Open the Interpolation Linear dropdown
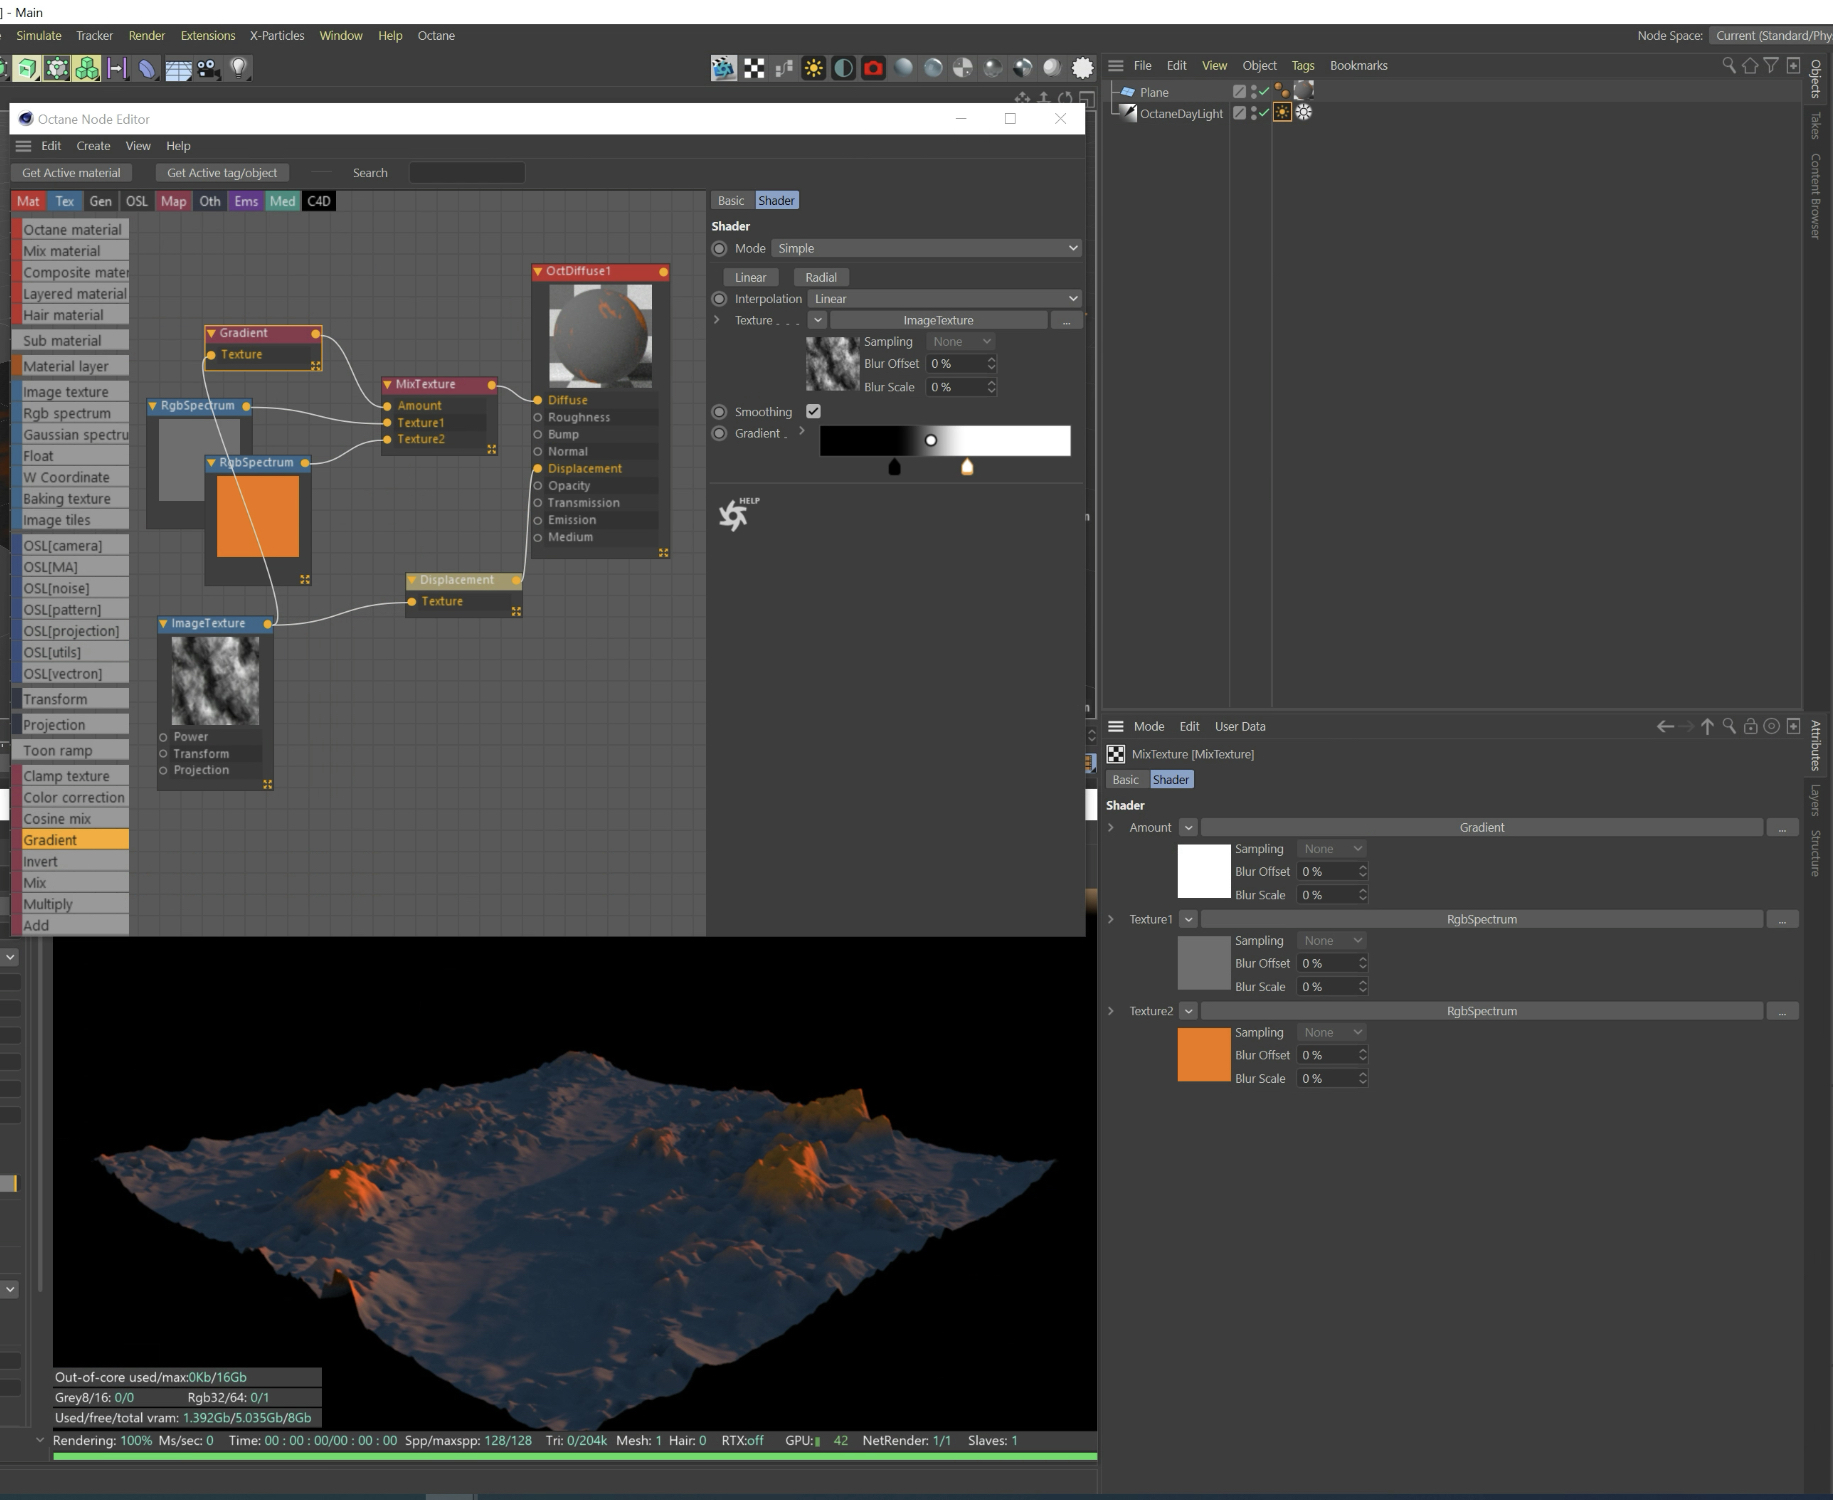The height and width of the screenshot is (1500, 1833). click(x=945, y=298)
